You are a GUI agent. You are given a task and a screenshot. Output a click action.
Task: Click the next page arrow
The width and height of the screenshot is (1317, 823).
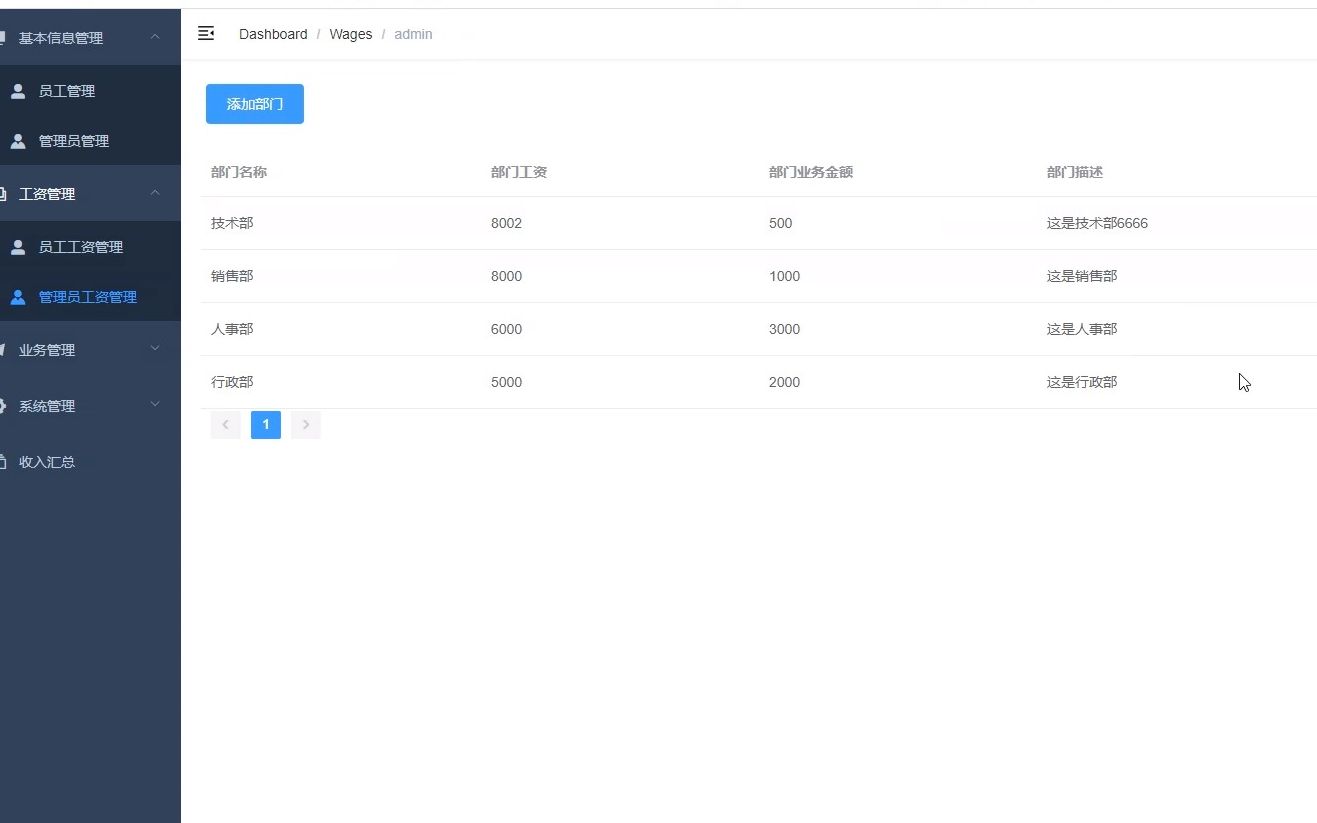point(305,424)
